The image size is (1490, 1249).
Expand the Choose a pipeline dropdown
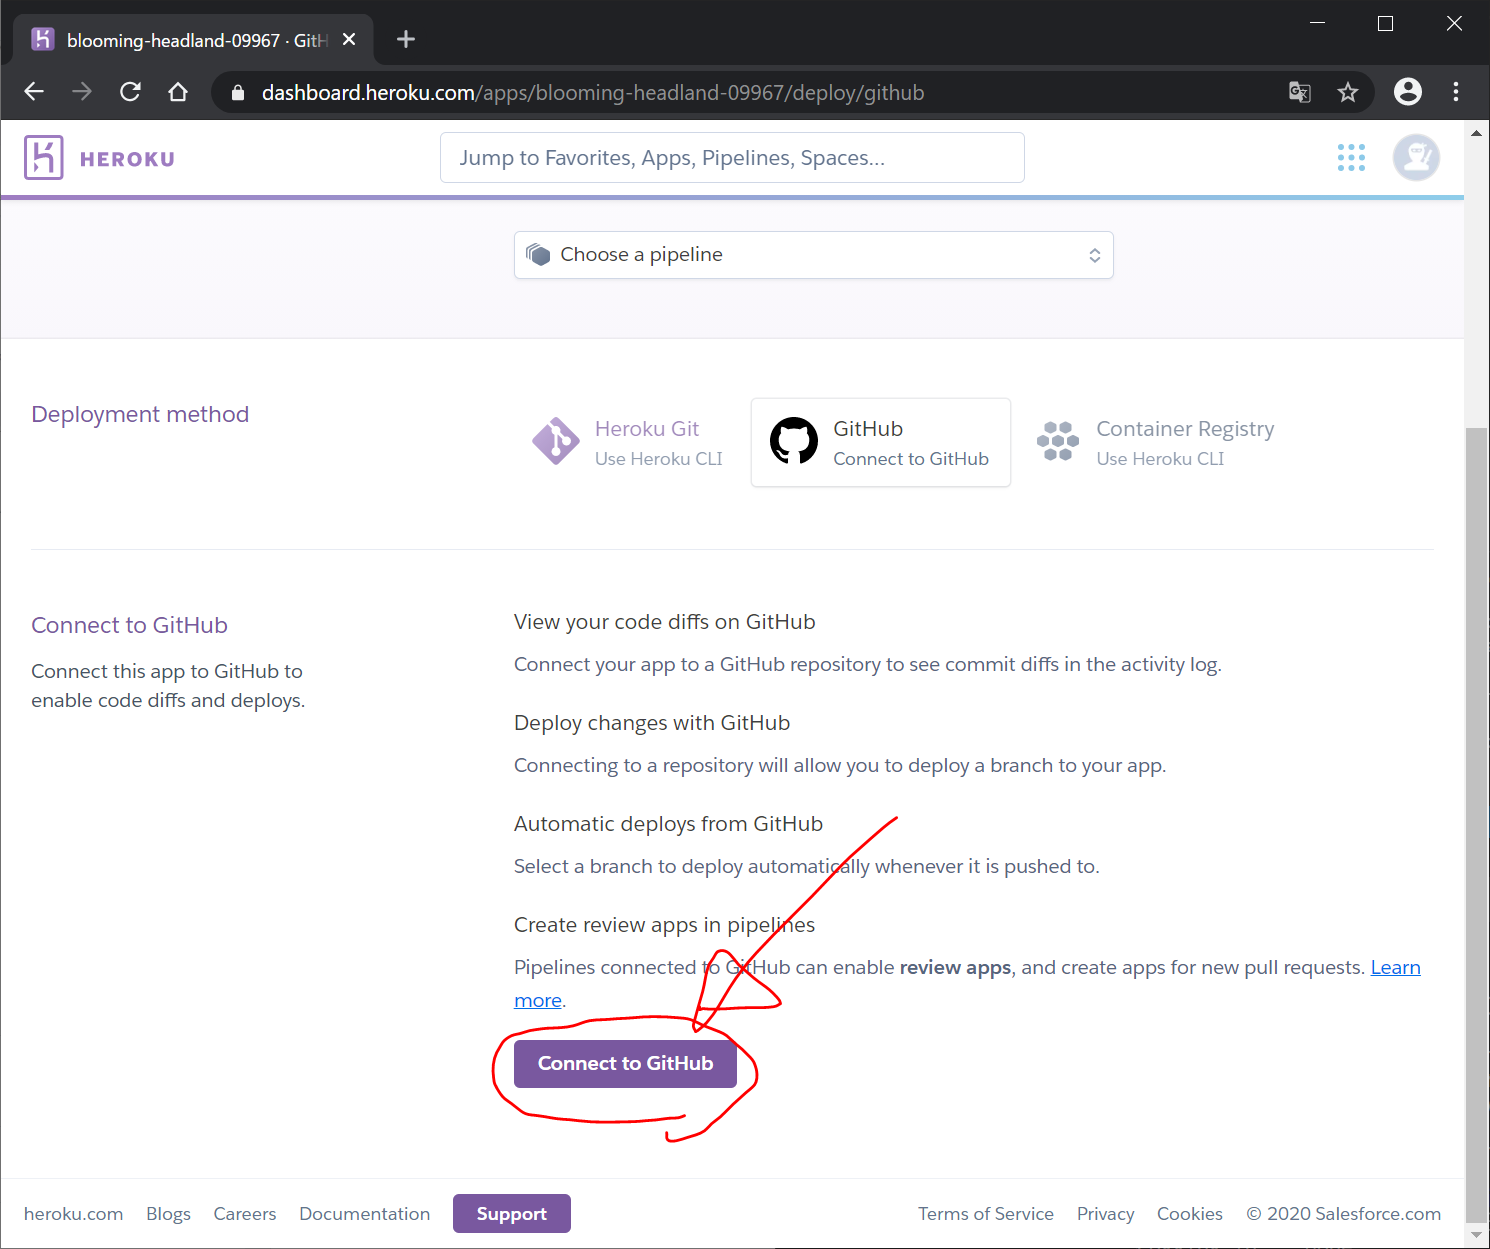coord(813,255)
